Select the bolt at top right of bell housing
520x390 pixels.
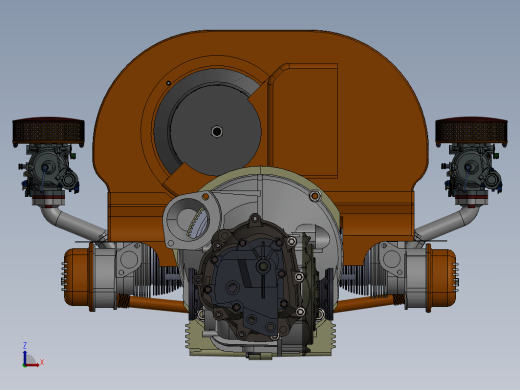tap(314, 196)
